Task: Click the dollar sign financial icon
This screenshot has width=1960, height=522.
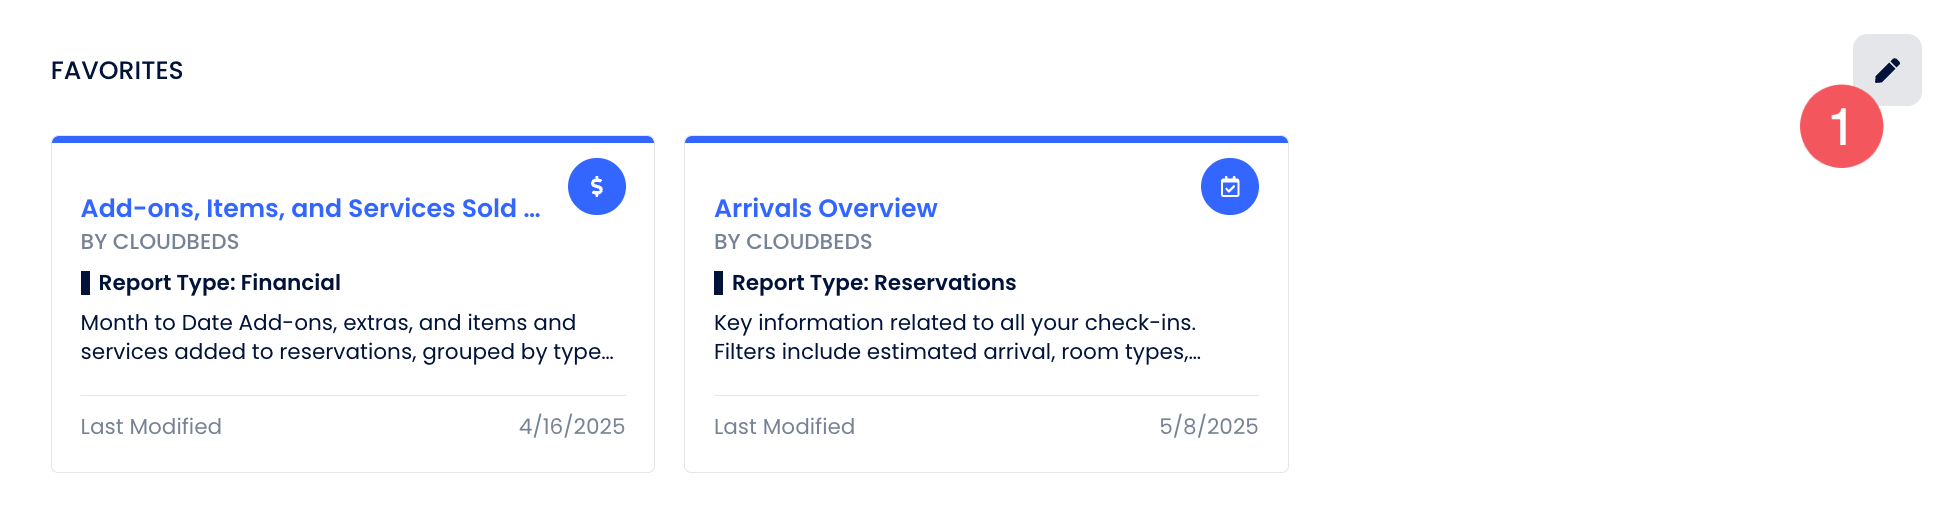Action: pos(597,186)
